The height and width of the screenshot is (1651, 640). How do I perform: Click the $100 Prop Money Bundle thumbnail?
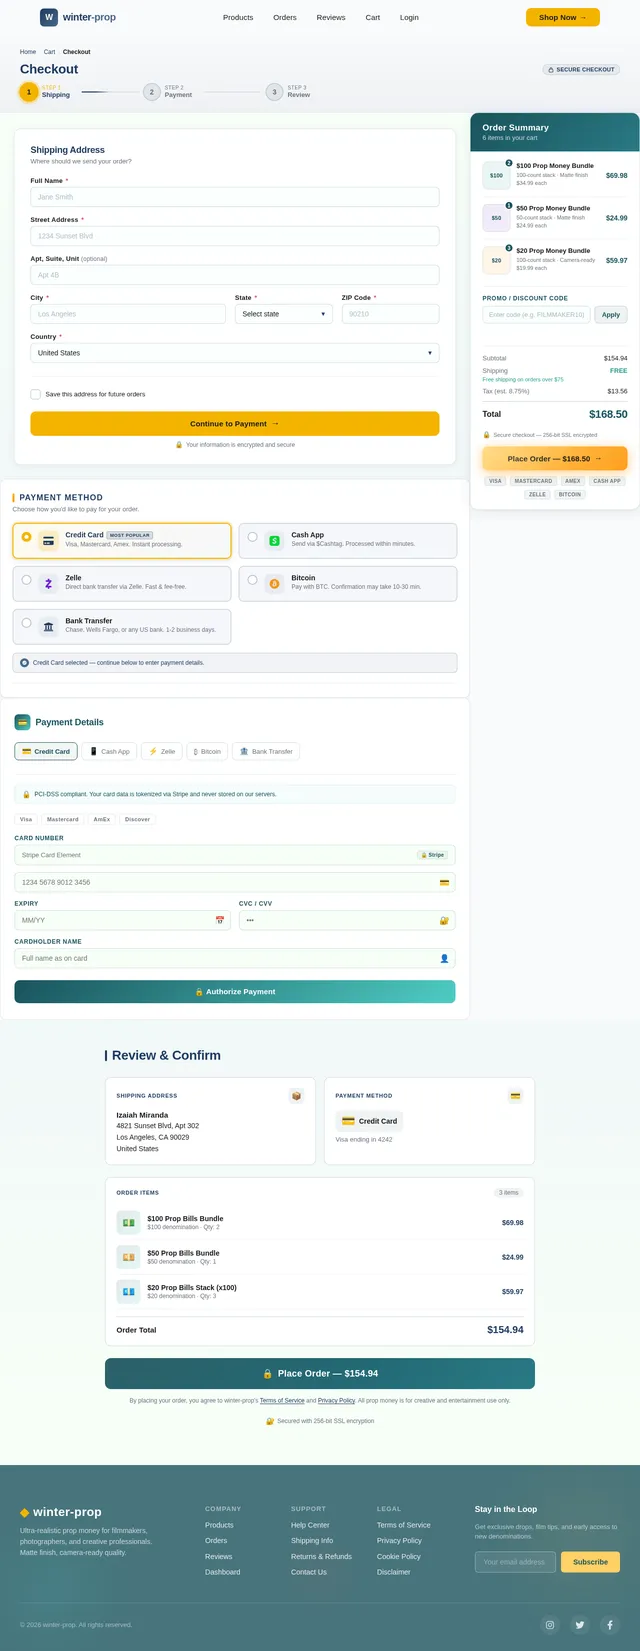click(496, 175)
